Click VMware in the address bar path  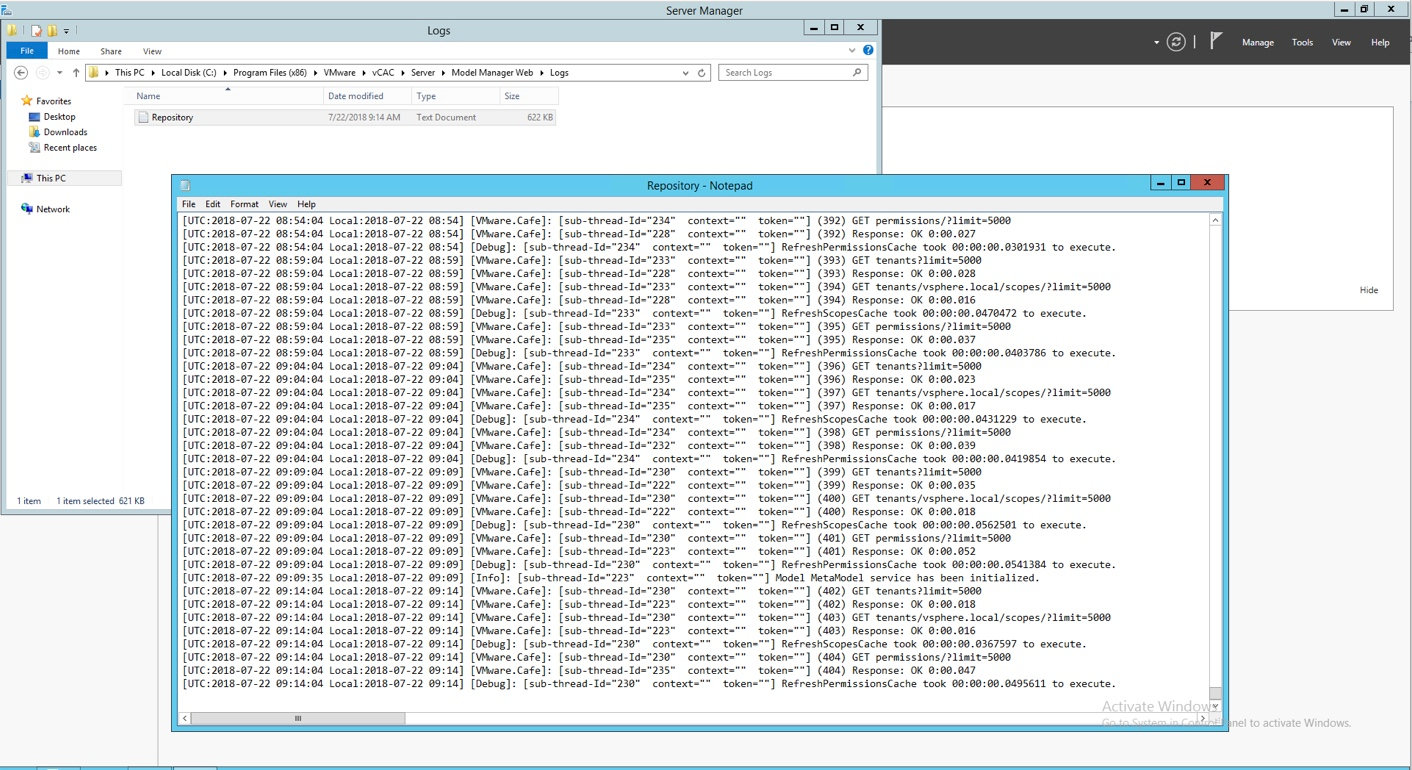[338, 73]
